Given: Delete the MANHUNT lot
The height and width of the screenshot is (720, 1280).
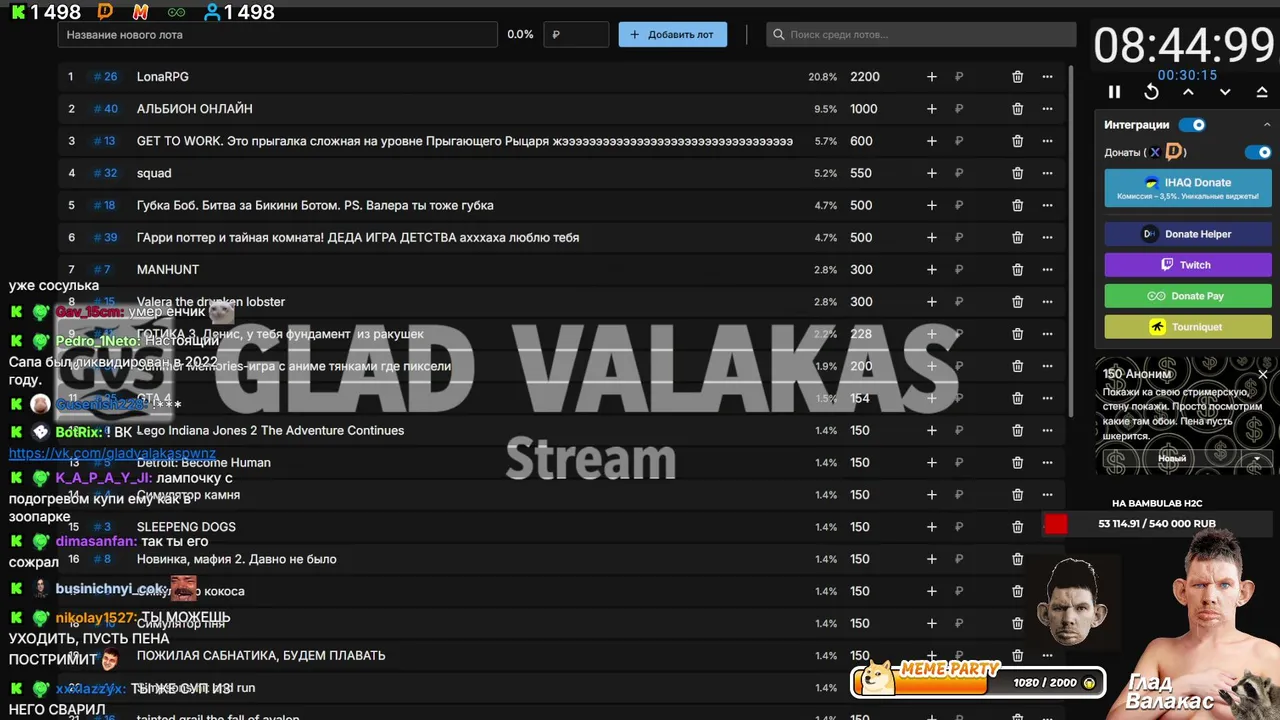Looking at the screenshot, I should [x=1017, y=270].
